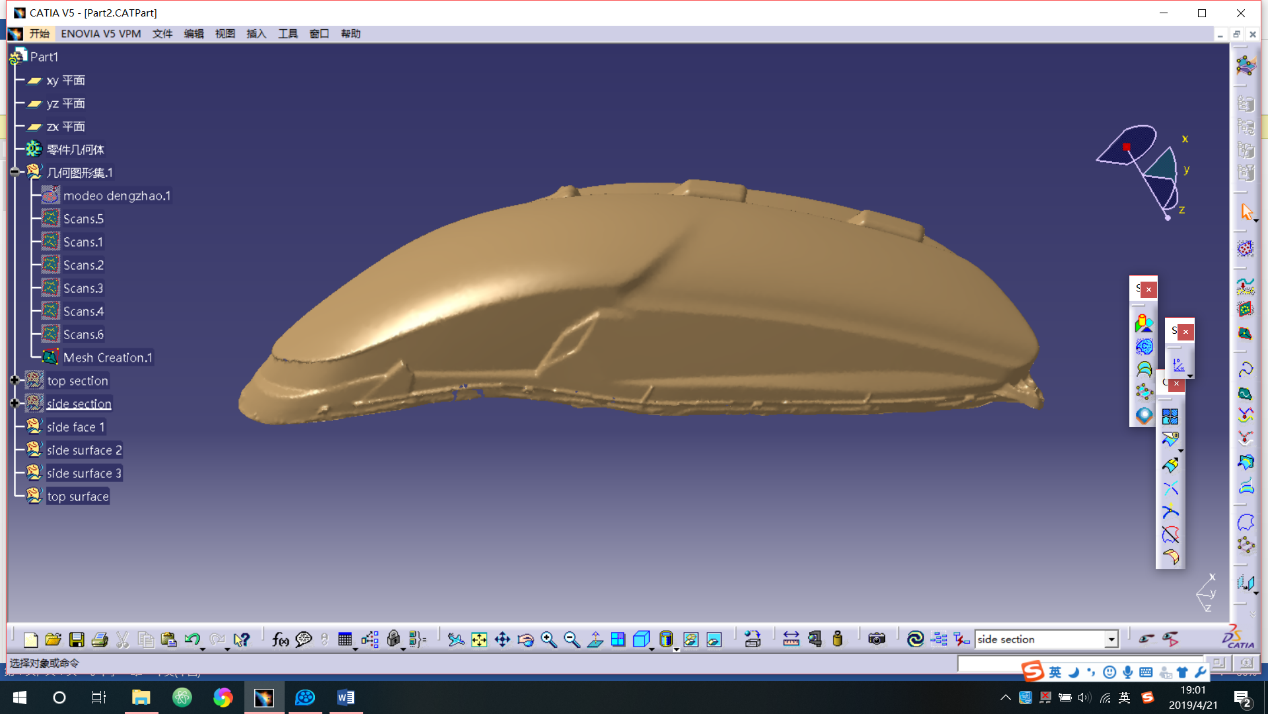Collapse the 几何图形集.1 tree node

[x=15, y=172]
